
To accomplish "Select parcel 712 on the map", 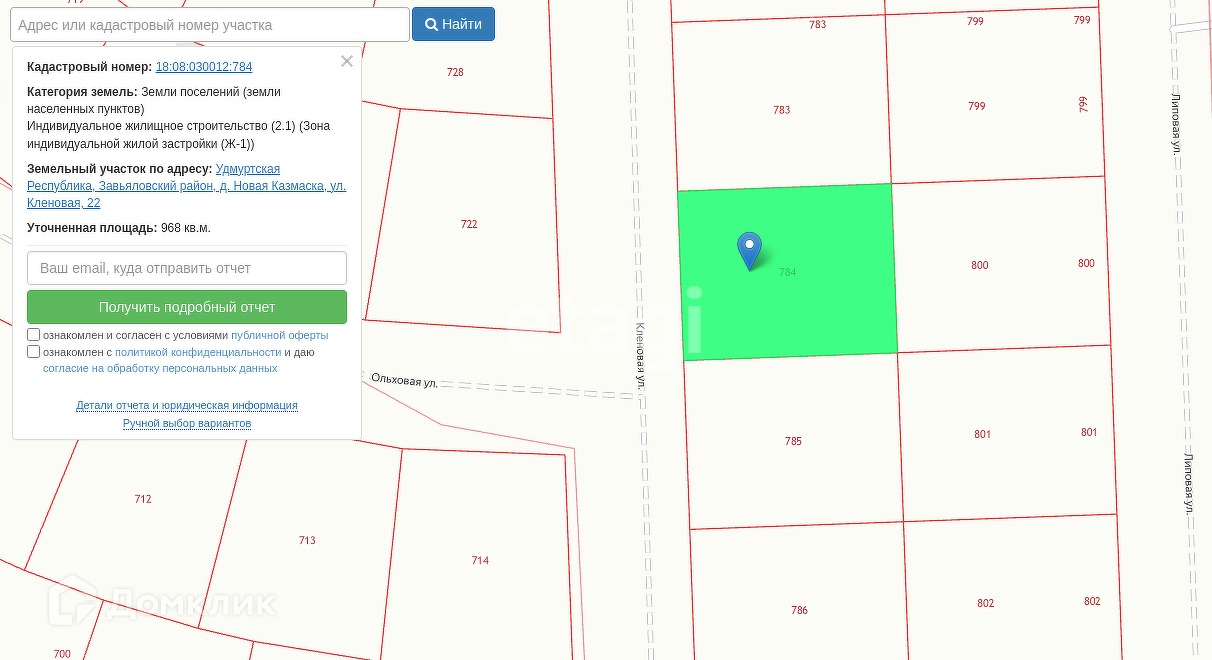I will coord(143,499).
